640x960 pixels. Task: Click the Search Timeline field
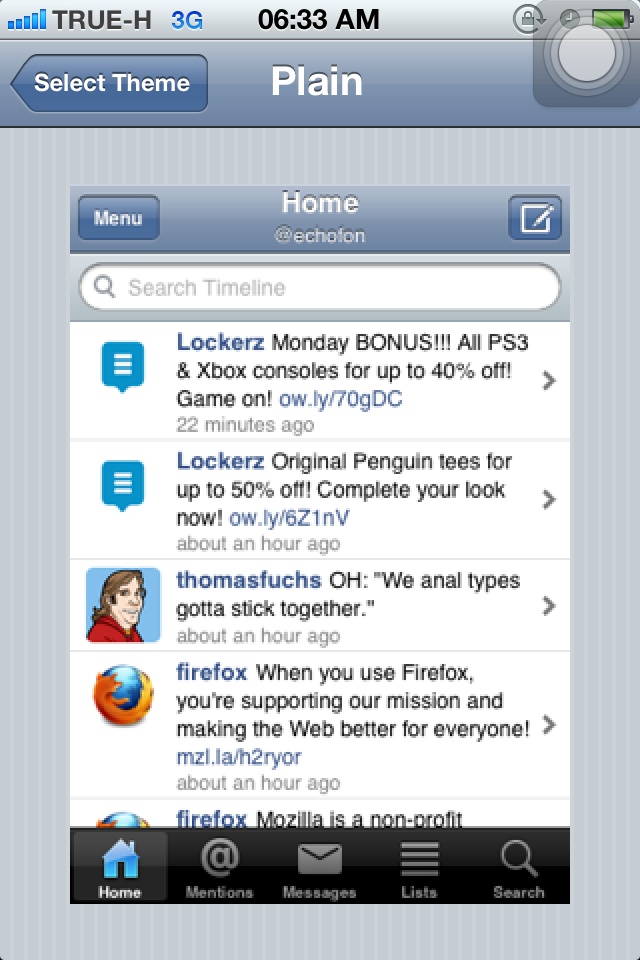pos(320,288)
